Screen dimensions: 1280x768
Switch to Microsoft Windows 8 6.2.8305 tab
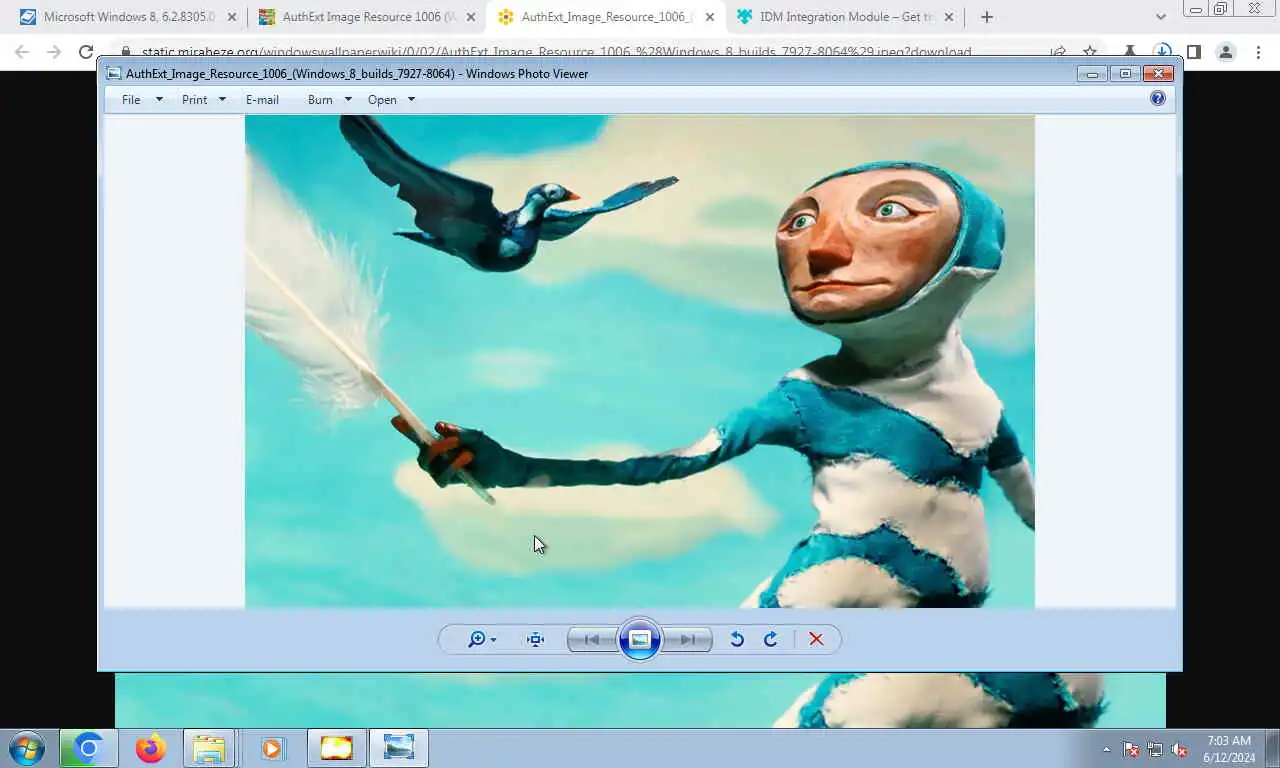[x=129, y=17]
